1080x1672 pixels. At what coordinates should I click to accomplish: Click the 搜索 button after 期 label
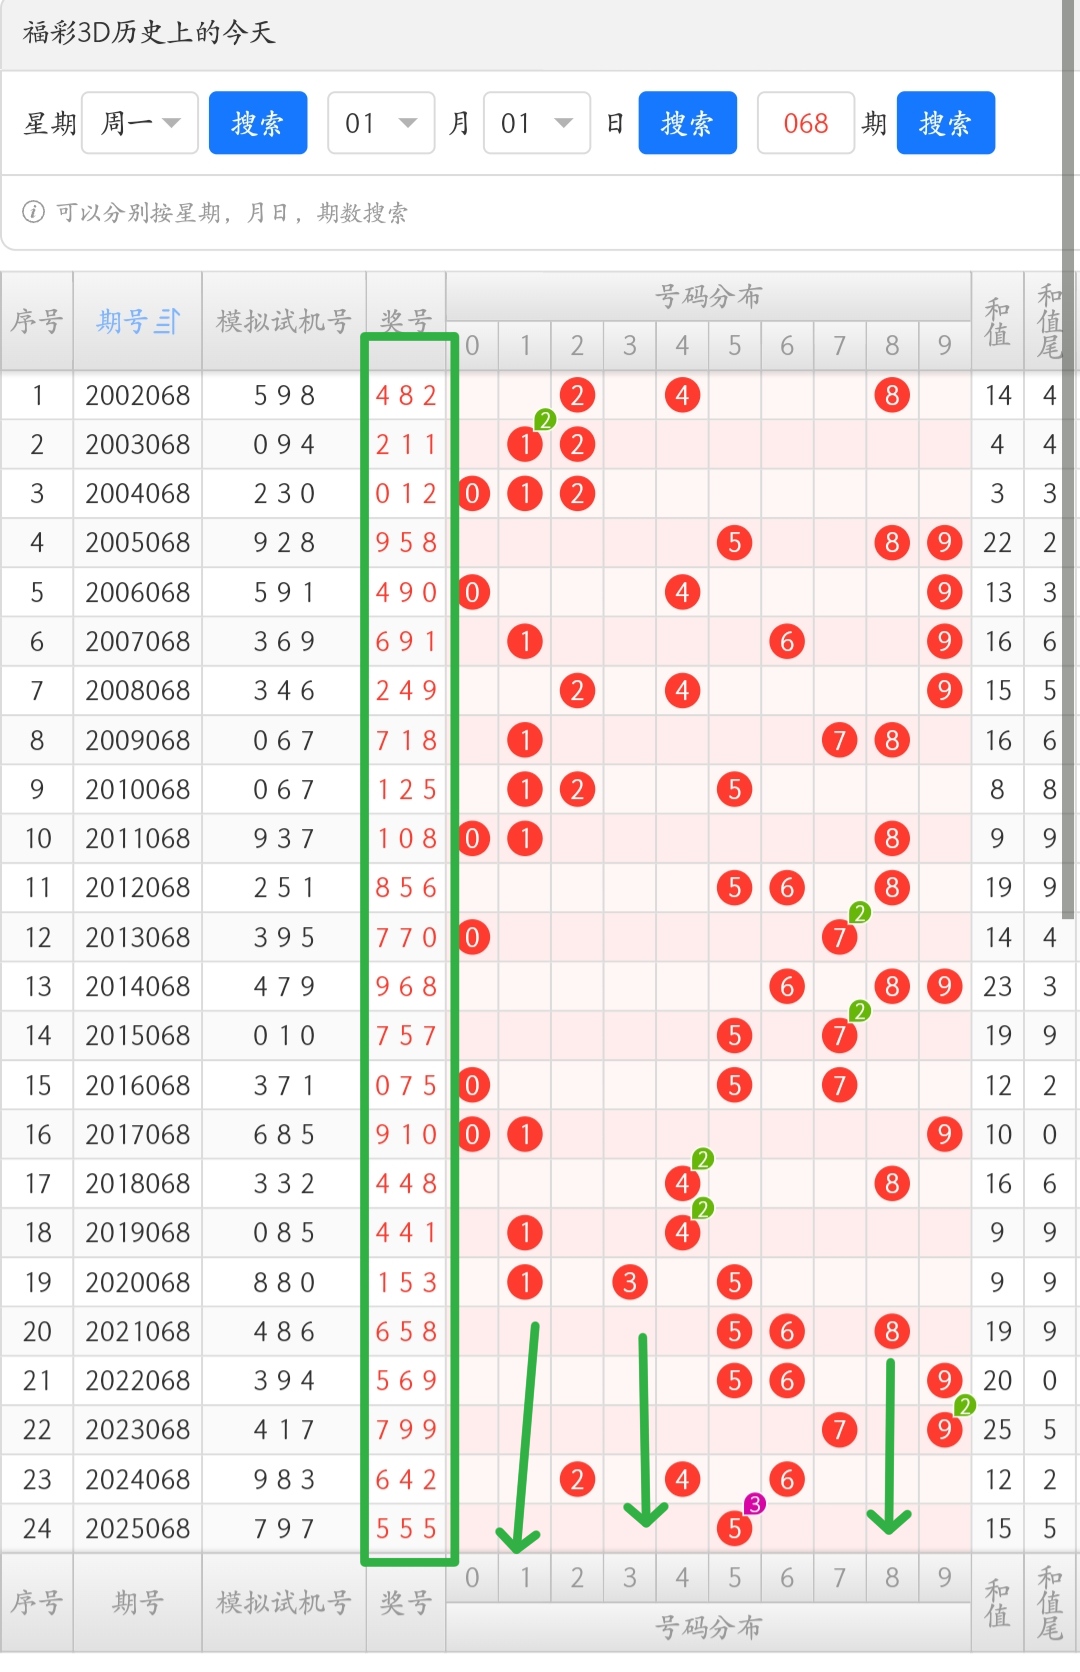(946, 123)
